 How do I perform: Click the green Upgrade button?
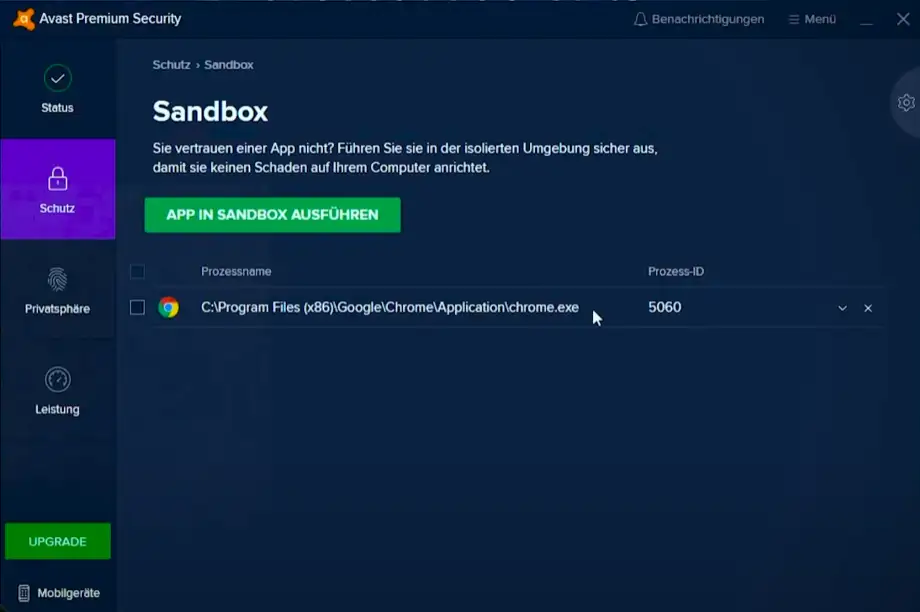click(57, 541)
